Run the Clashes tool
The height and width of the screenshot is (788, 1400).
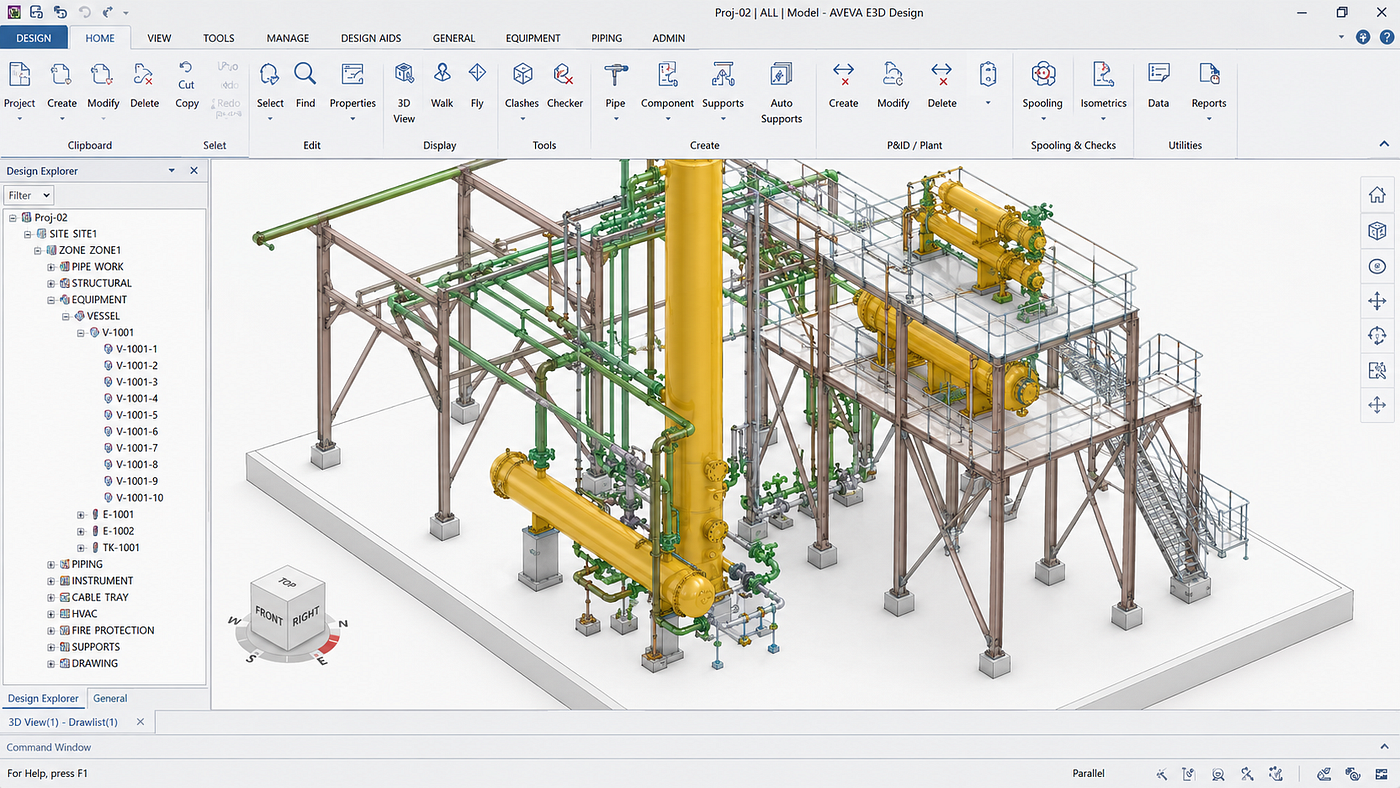(522, 85)
